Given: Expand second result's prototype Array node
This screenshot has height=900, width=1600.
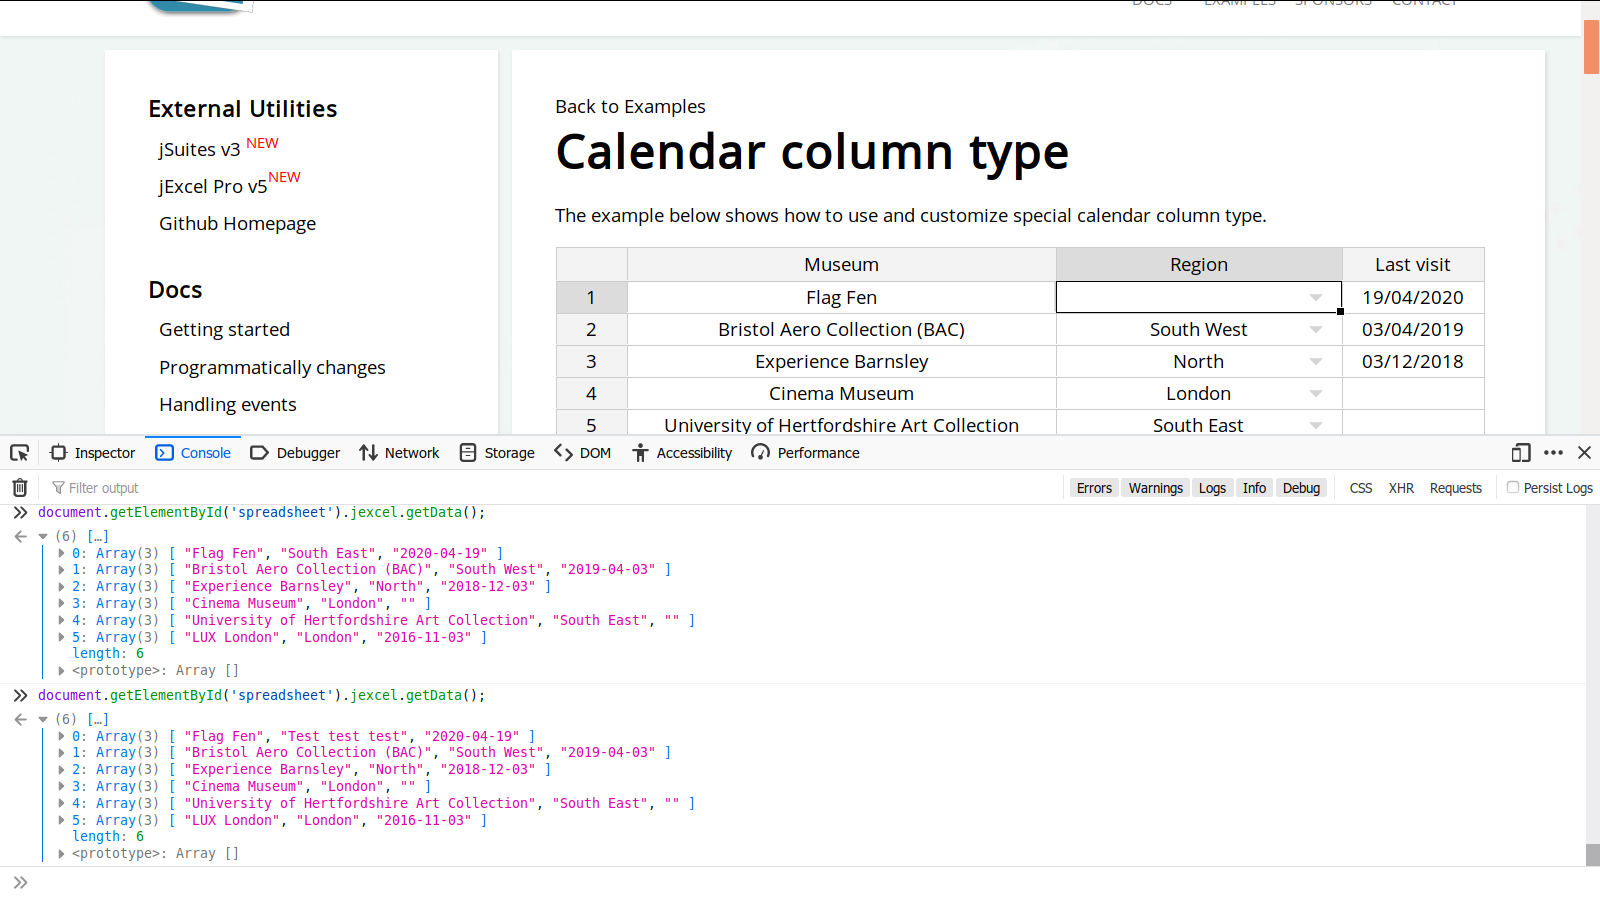Looking at the screenshot, I should coord(61,854).
